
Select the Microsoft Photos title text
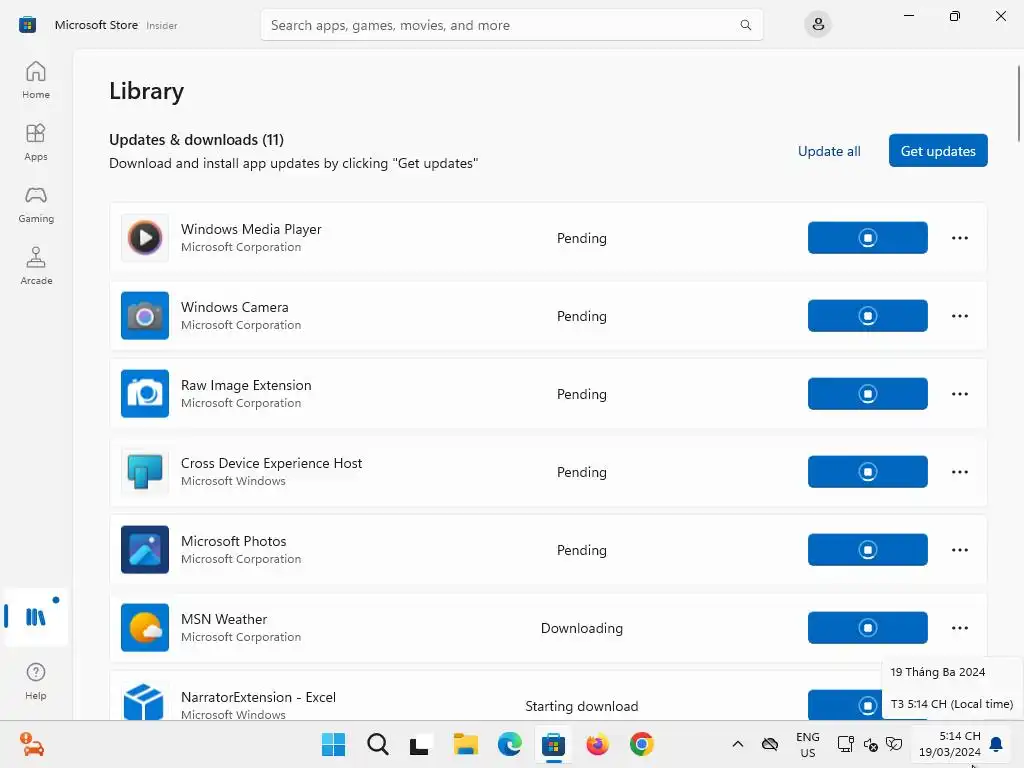233,541
